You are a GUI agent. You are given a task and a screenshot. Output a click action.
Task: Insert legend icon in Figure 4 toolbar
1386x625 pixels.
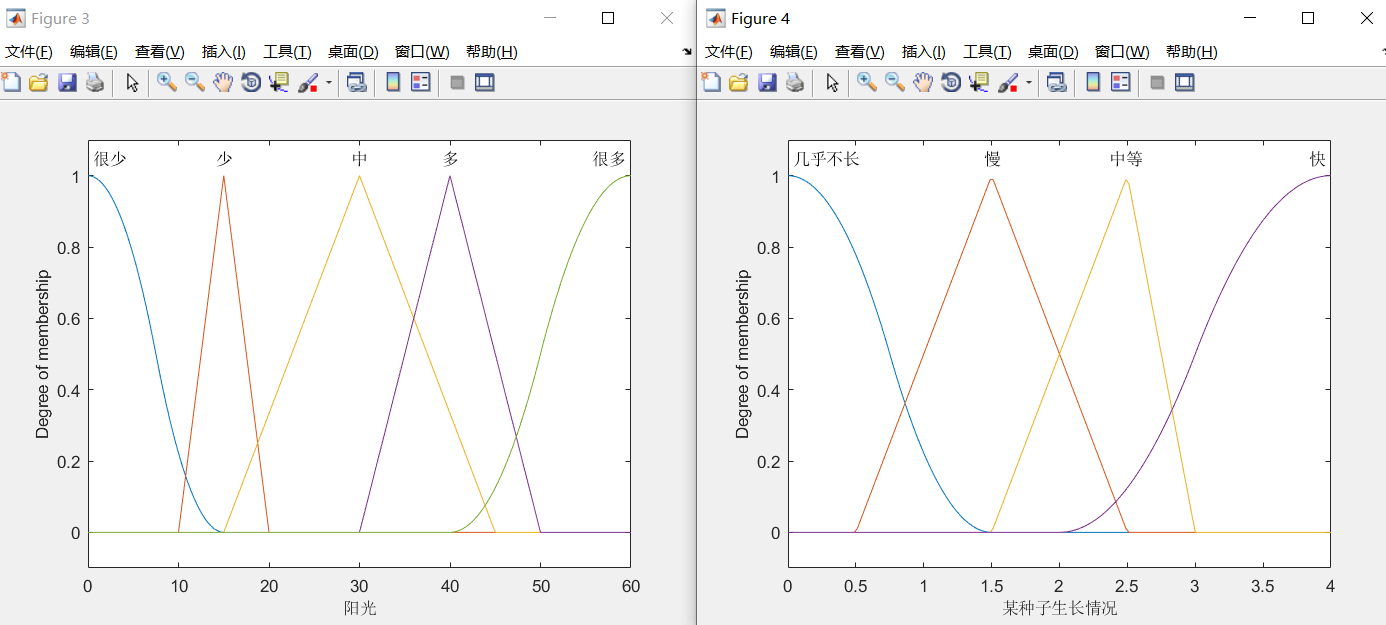(1121, 83)
